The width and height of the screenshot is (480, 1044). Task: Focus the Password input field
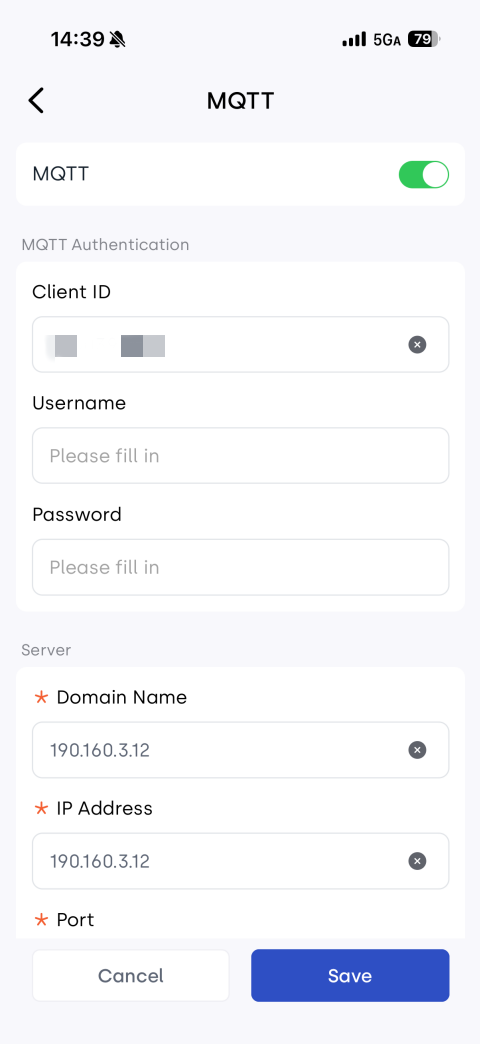click(x=240, y=567)
